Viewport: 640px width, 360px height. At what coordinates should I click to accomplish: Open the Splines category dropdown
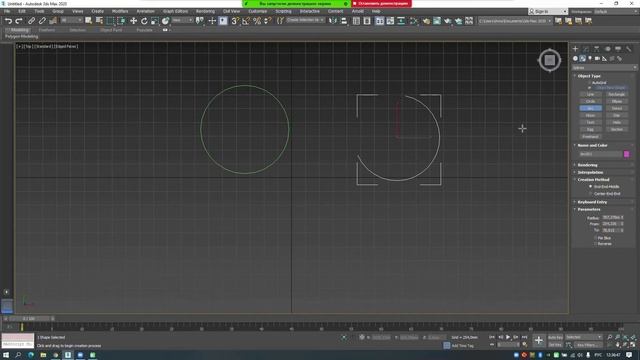(604, 68)
